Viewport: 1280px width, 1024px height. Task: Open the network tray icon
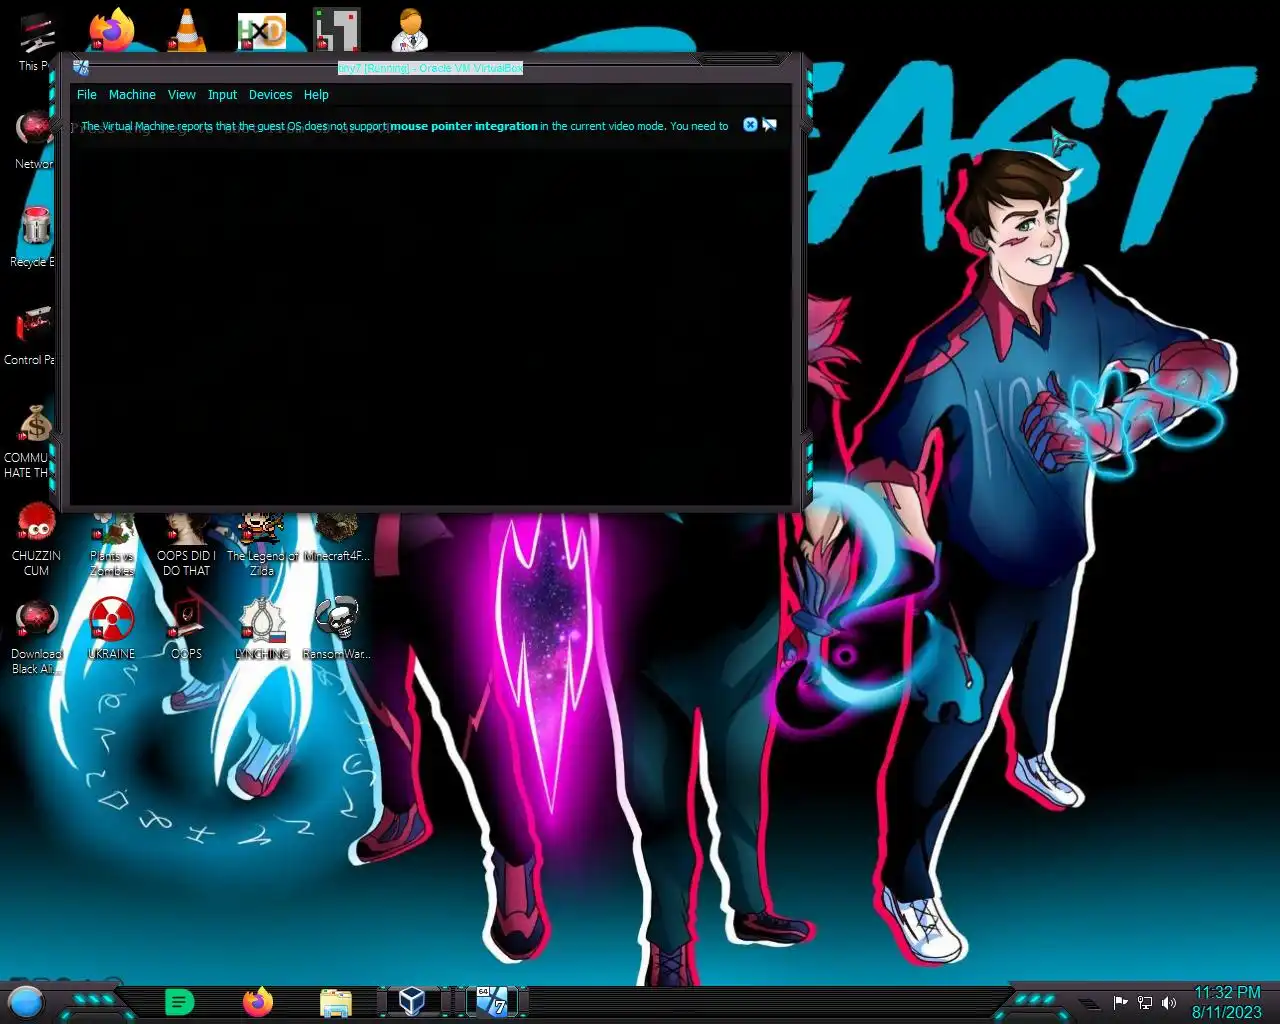click(1145, 1003)
